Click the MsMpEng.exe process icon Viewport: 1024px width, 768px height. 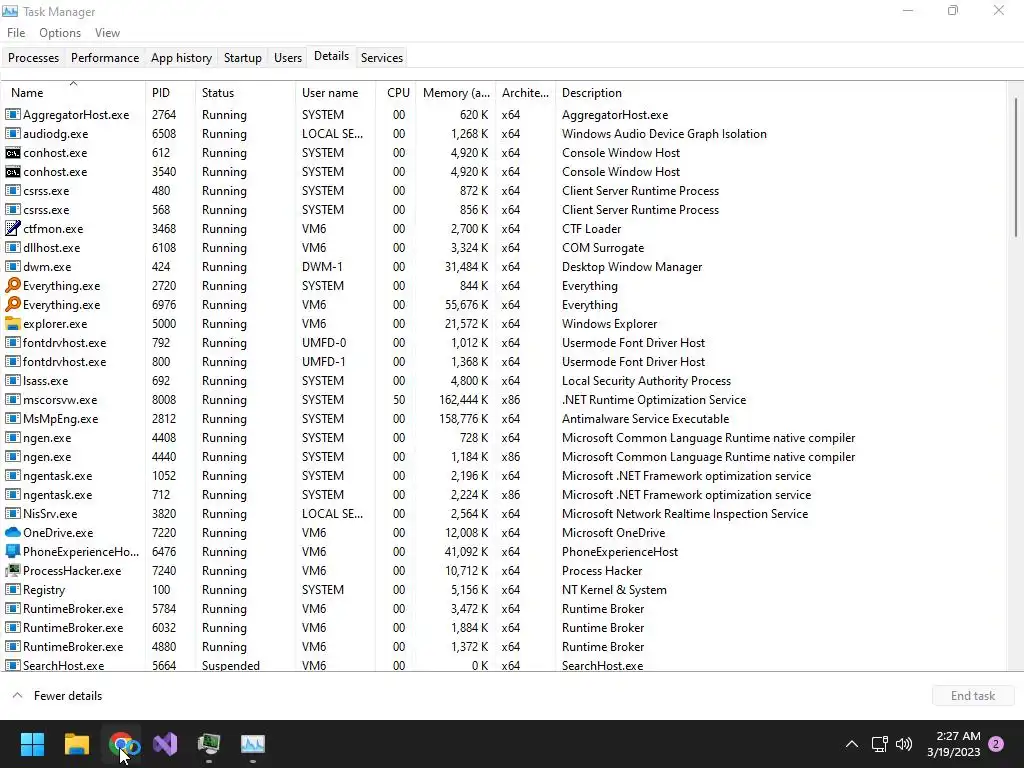pyautogui.click(x=12, y=419)
